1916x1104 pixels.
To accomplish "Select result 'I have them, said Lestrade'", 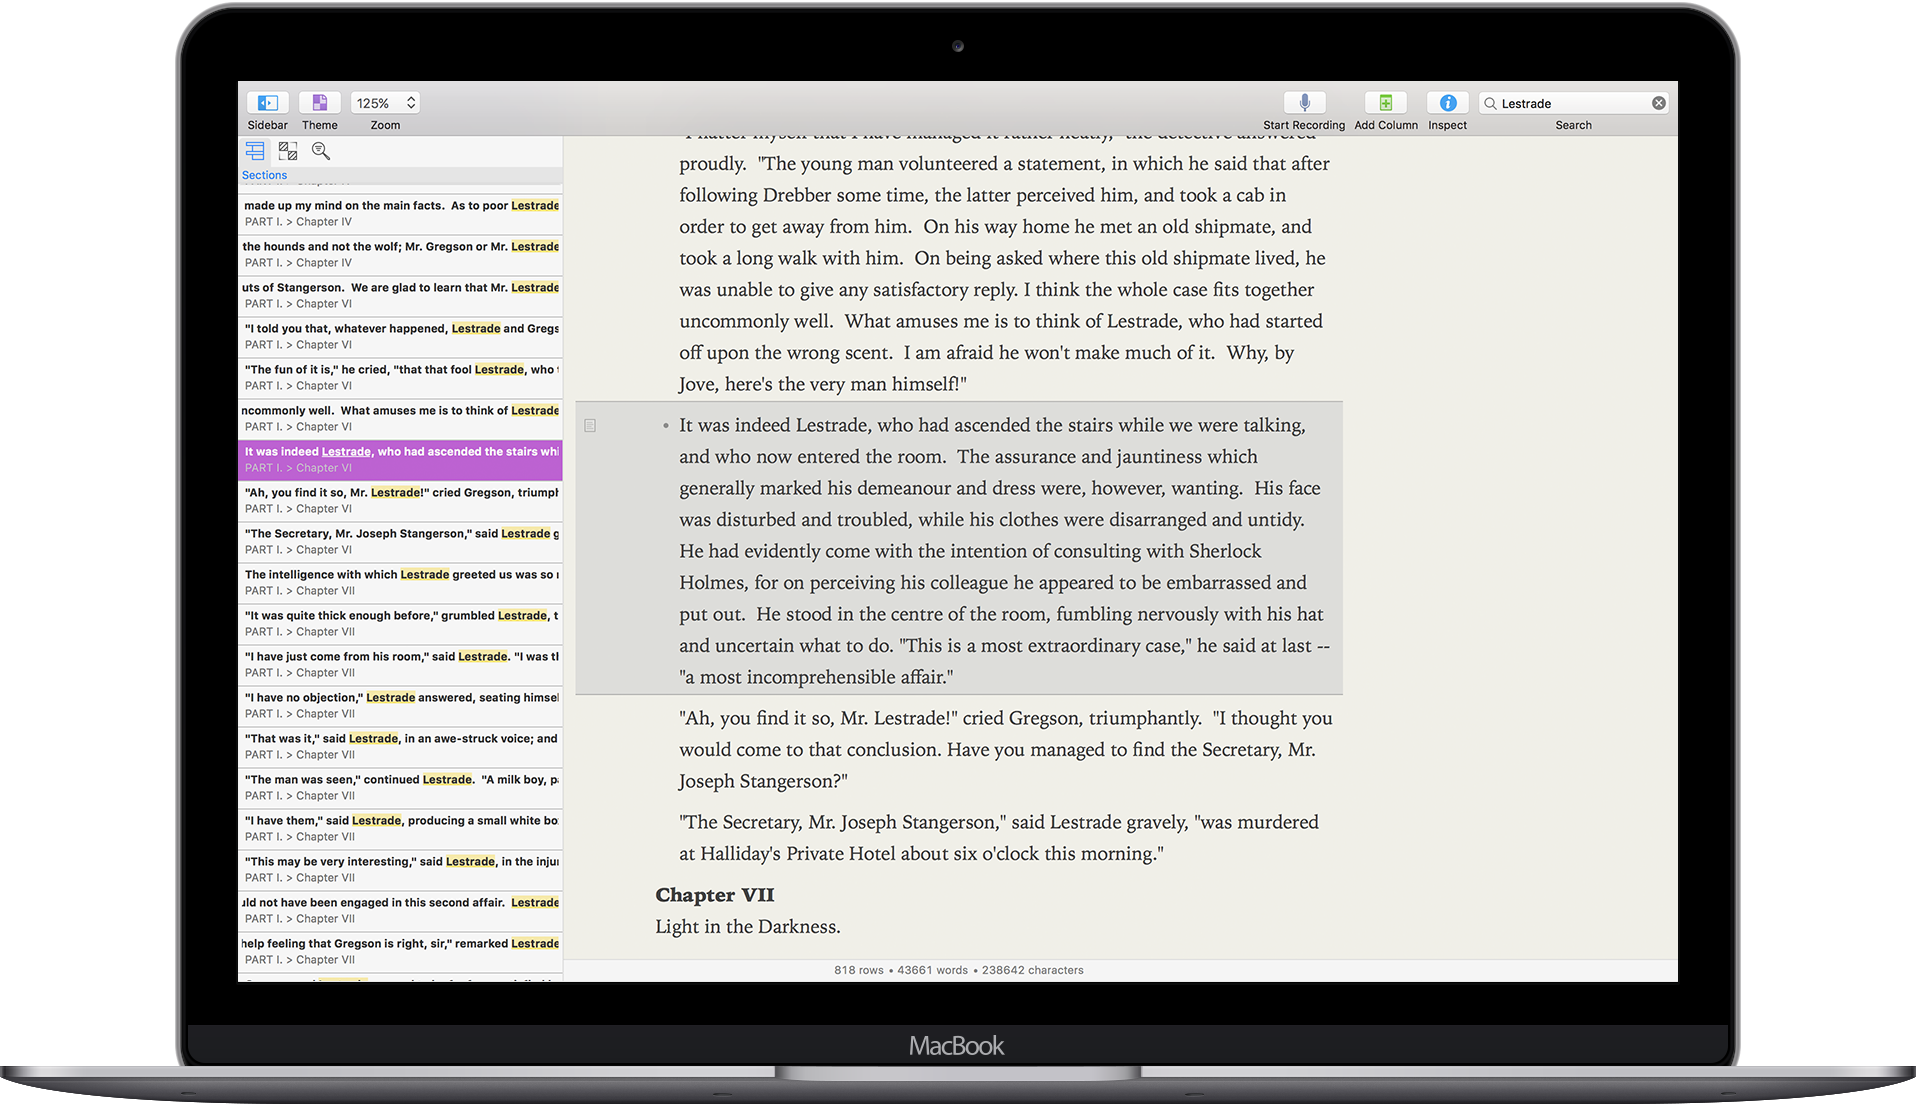I will 400,829.
